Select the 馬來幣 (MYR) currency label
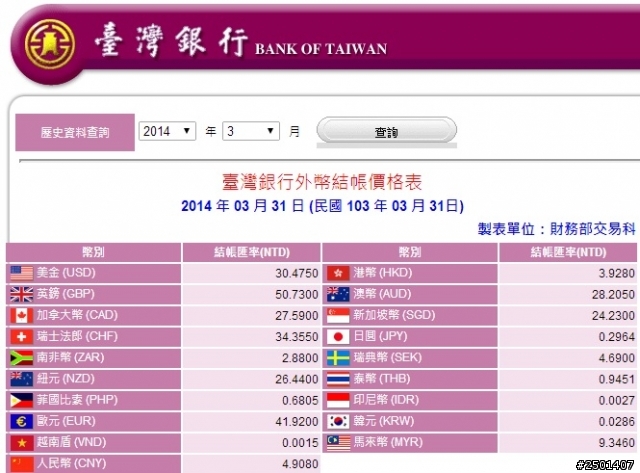 point(388,442)
